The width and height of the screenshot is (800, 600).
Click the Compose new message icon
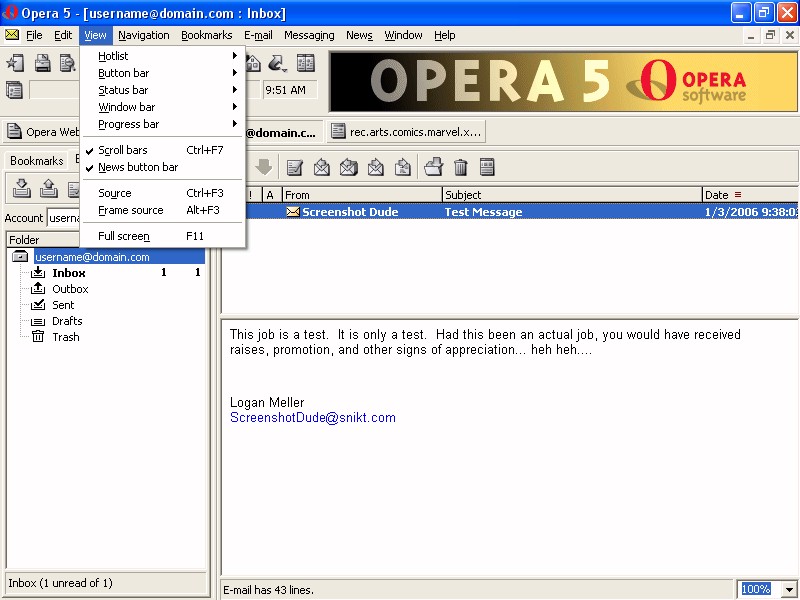(x=294, y=167)
